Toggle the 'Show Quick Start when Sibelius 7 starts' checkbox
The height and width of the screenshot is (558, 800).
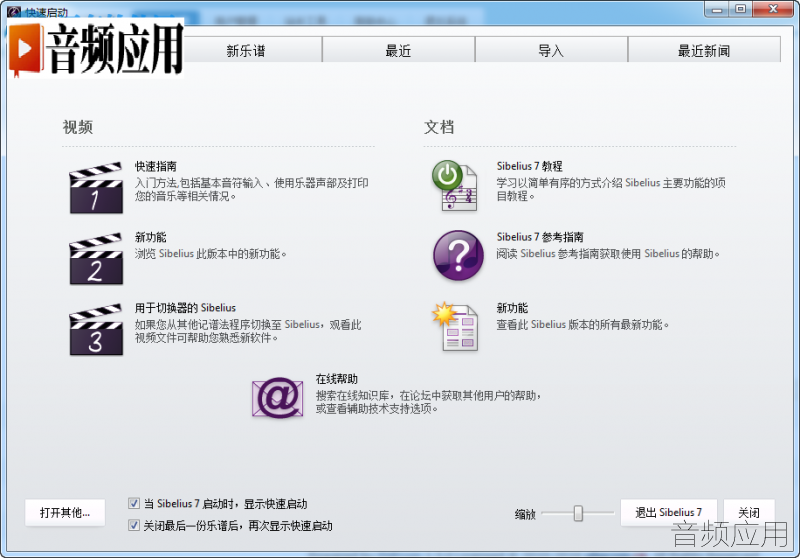click(x=134, y=503)
